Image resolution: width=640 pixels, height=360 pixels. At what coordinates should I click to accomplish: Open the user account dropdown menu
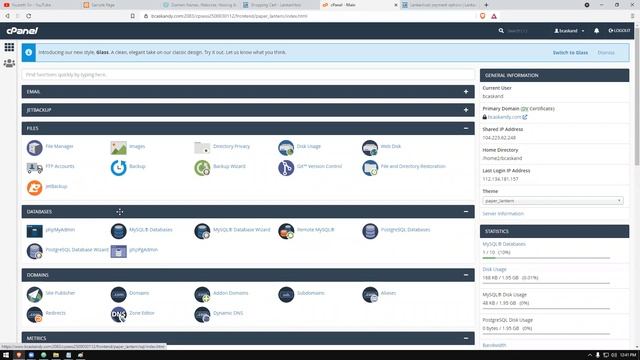coord(569,31)
